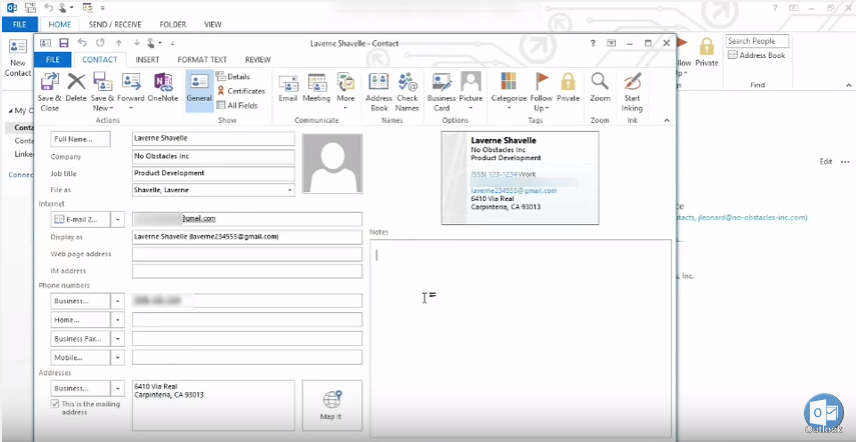Switch to FORMAT TEXT tab

click(x=202, y=59)
